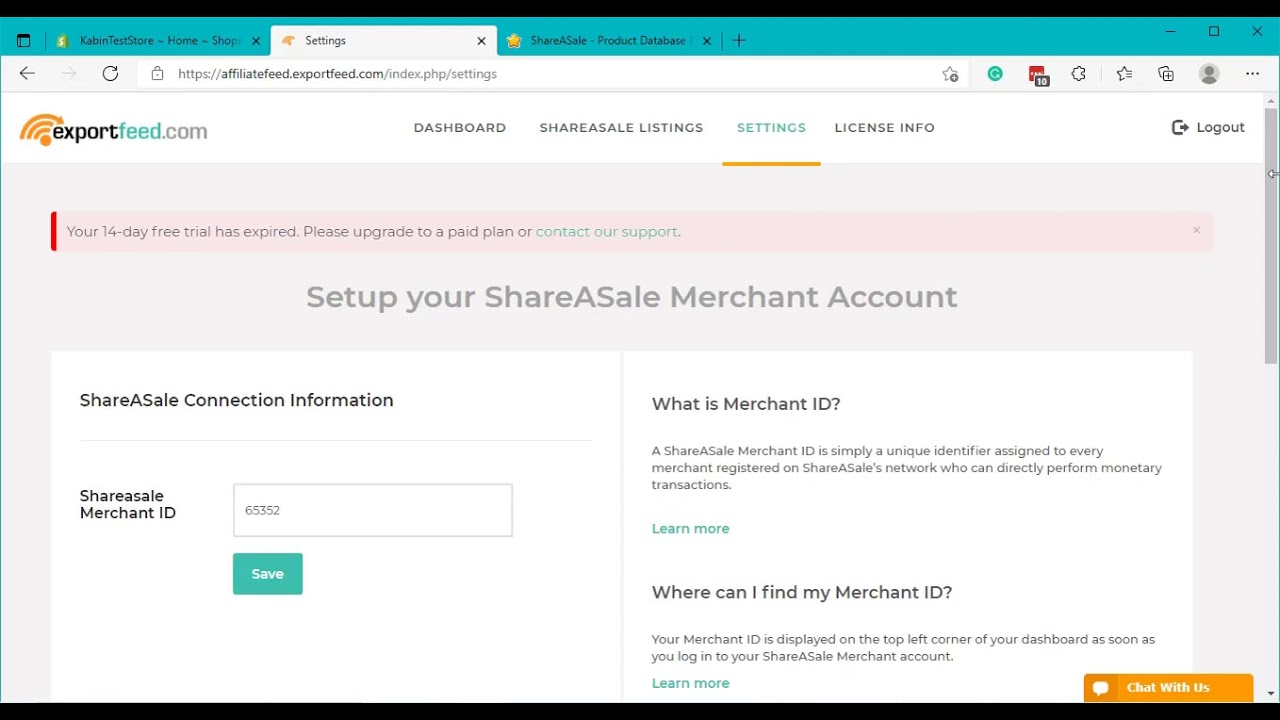This screenshot has width=1280, height=720.
Task: Open the Settings navigation item
Action: coord(771,128)
